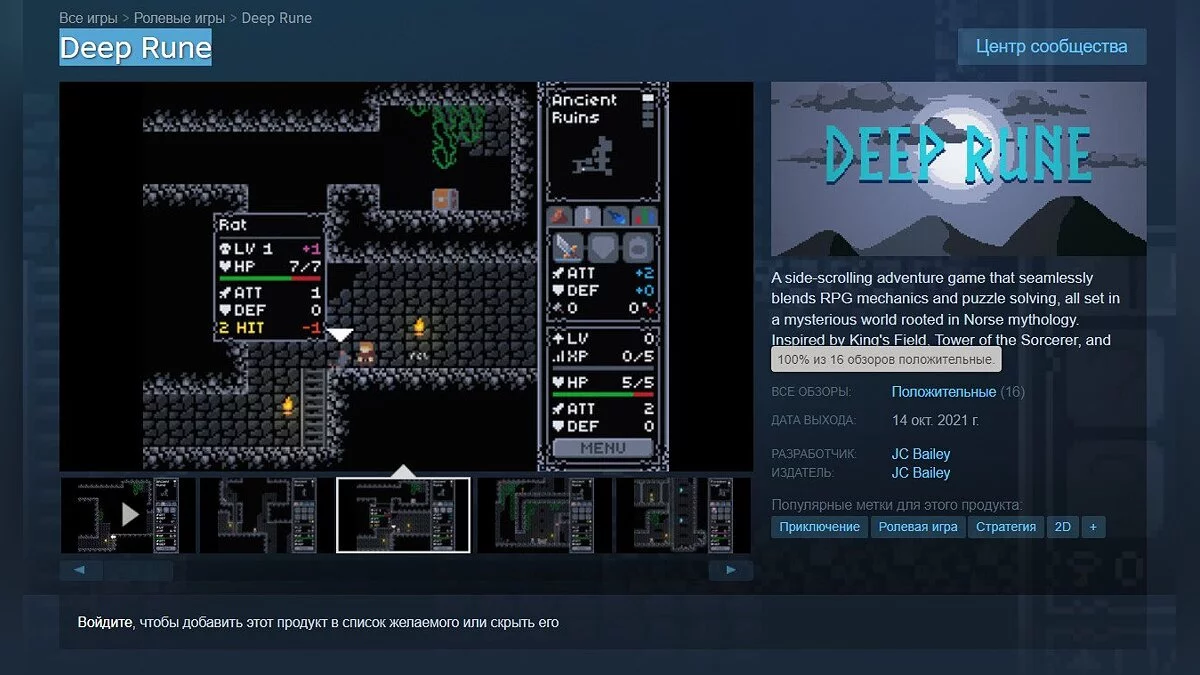Click the release date '14 окт. 2021 г.'
The height and width of the screenshot is (675, 1200).
(x=937, y=420)
